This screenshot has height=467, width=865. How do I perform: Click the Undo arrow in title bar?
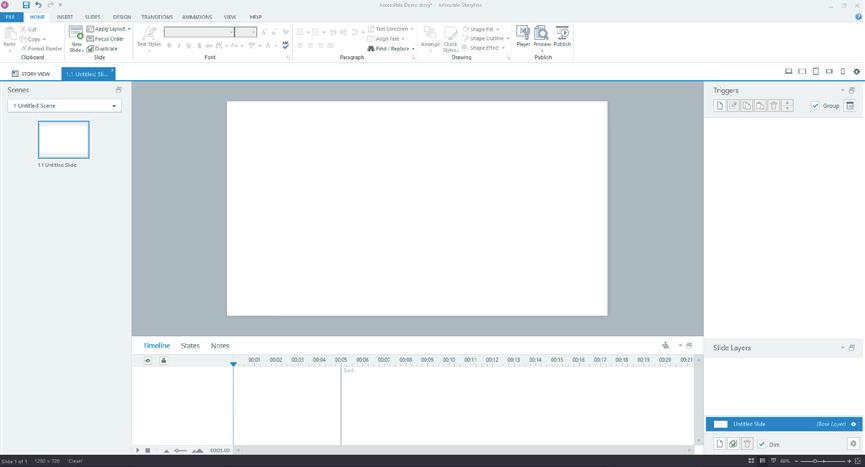(x=38, y=5)
